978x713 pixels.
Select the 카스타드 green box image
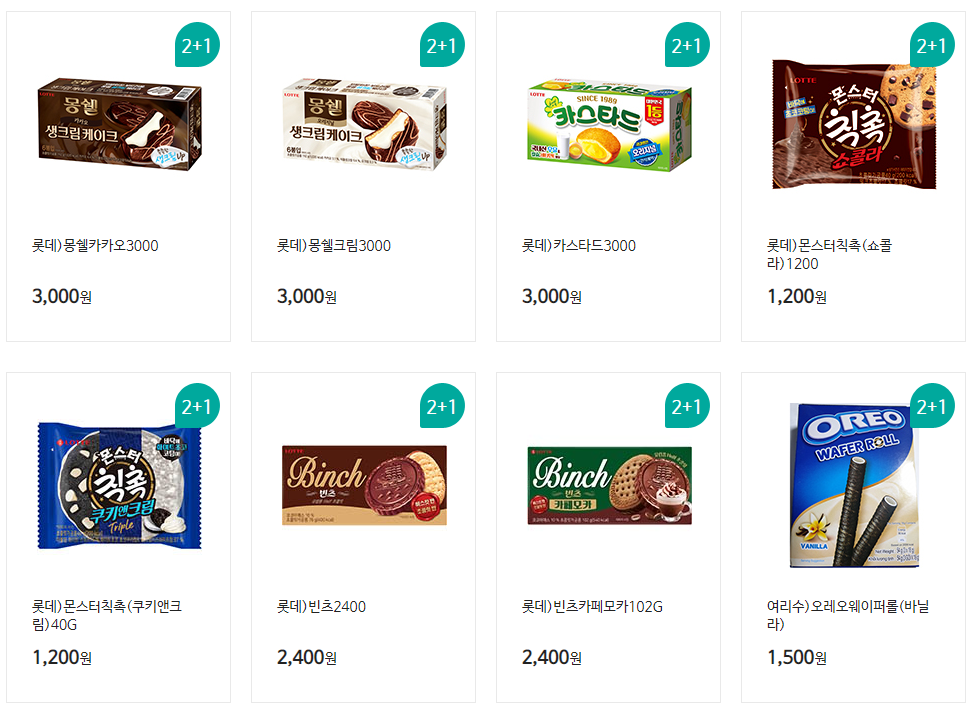[x=609, y=125]
